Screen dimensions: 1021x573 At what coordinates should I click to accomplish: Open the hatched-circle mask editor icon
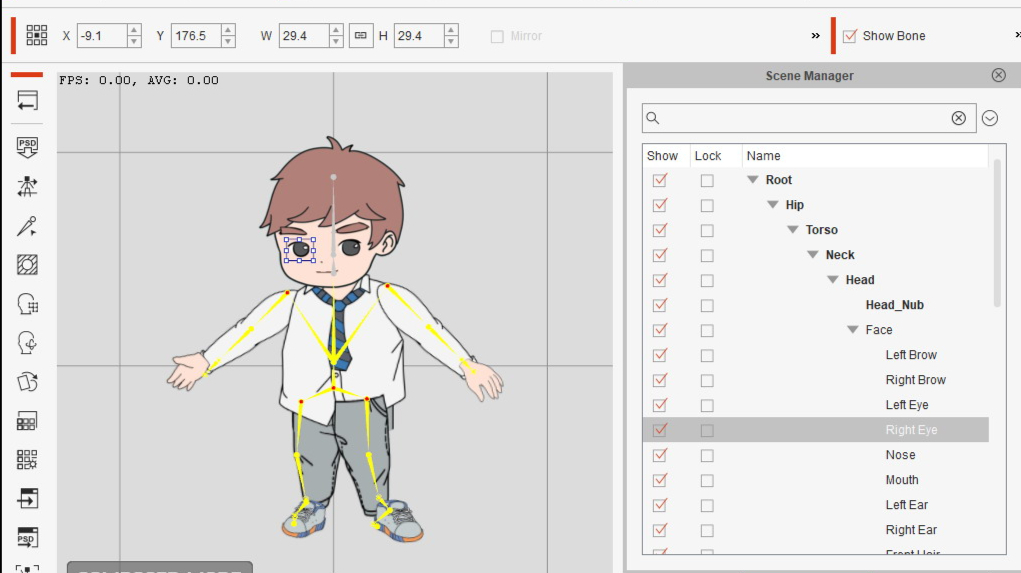pyautogui.click(x=27, y=265)
